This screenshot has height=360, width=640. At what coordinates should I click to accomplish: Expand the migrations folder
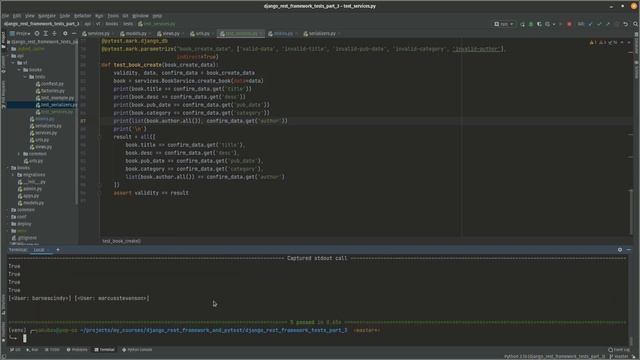tap(13, 175)
